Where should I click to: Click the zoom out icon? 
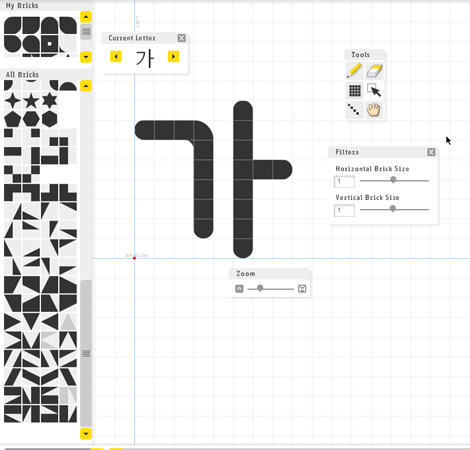tap(239, 289)
